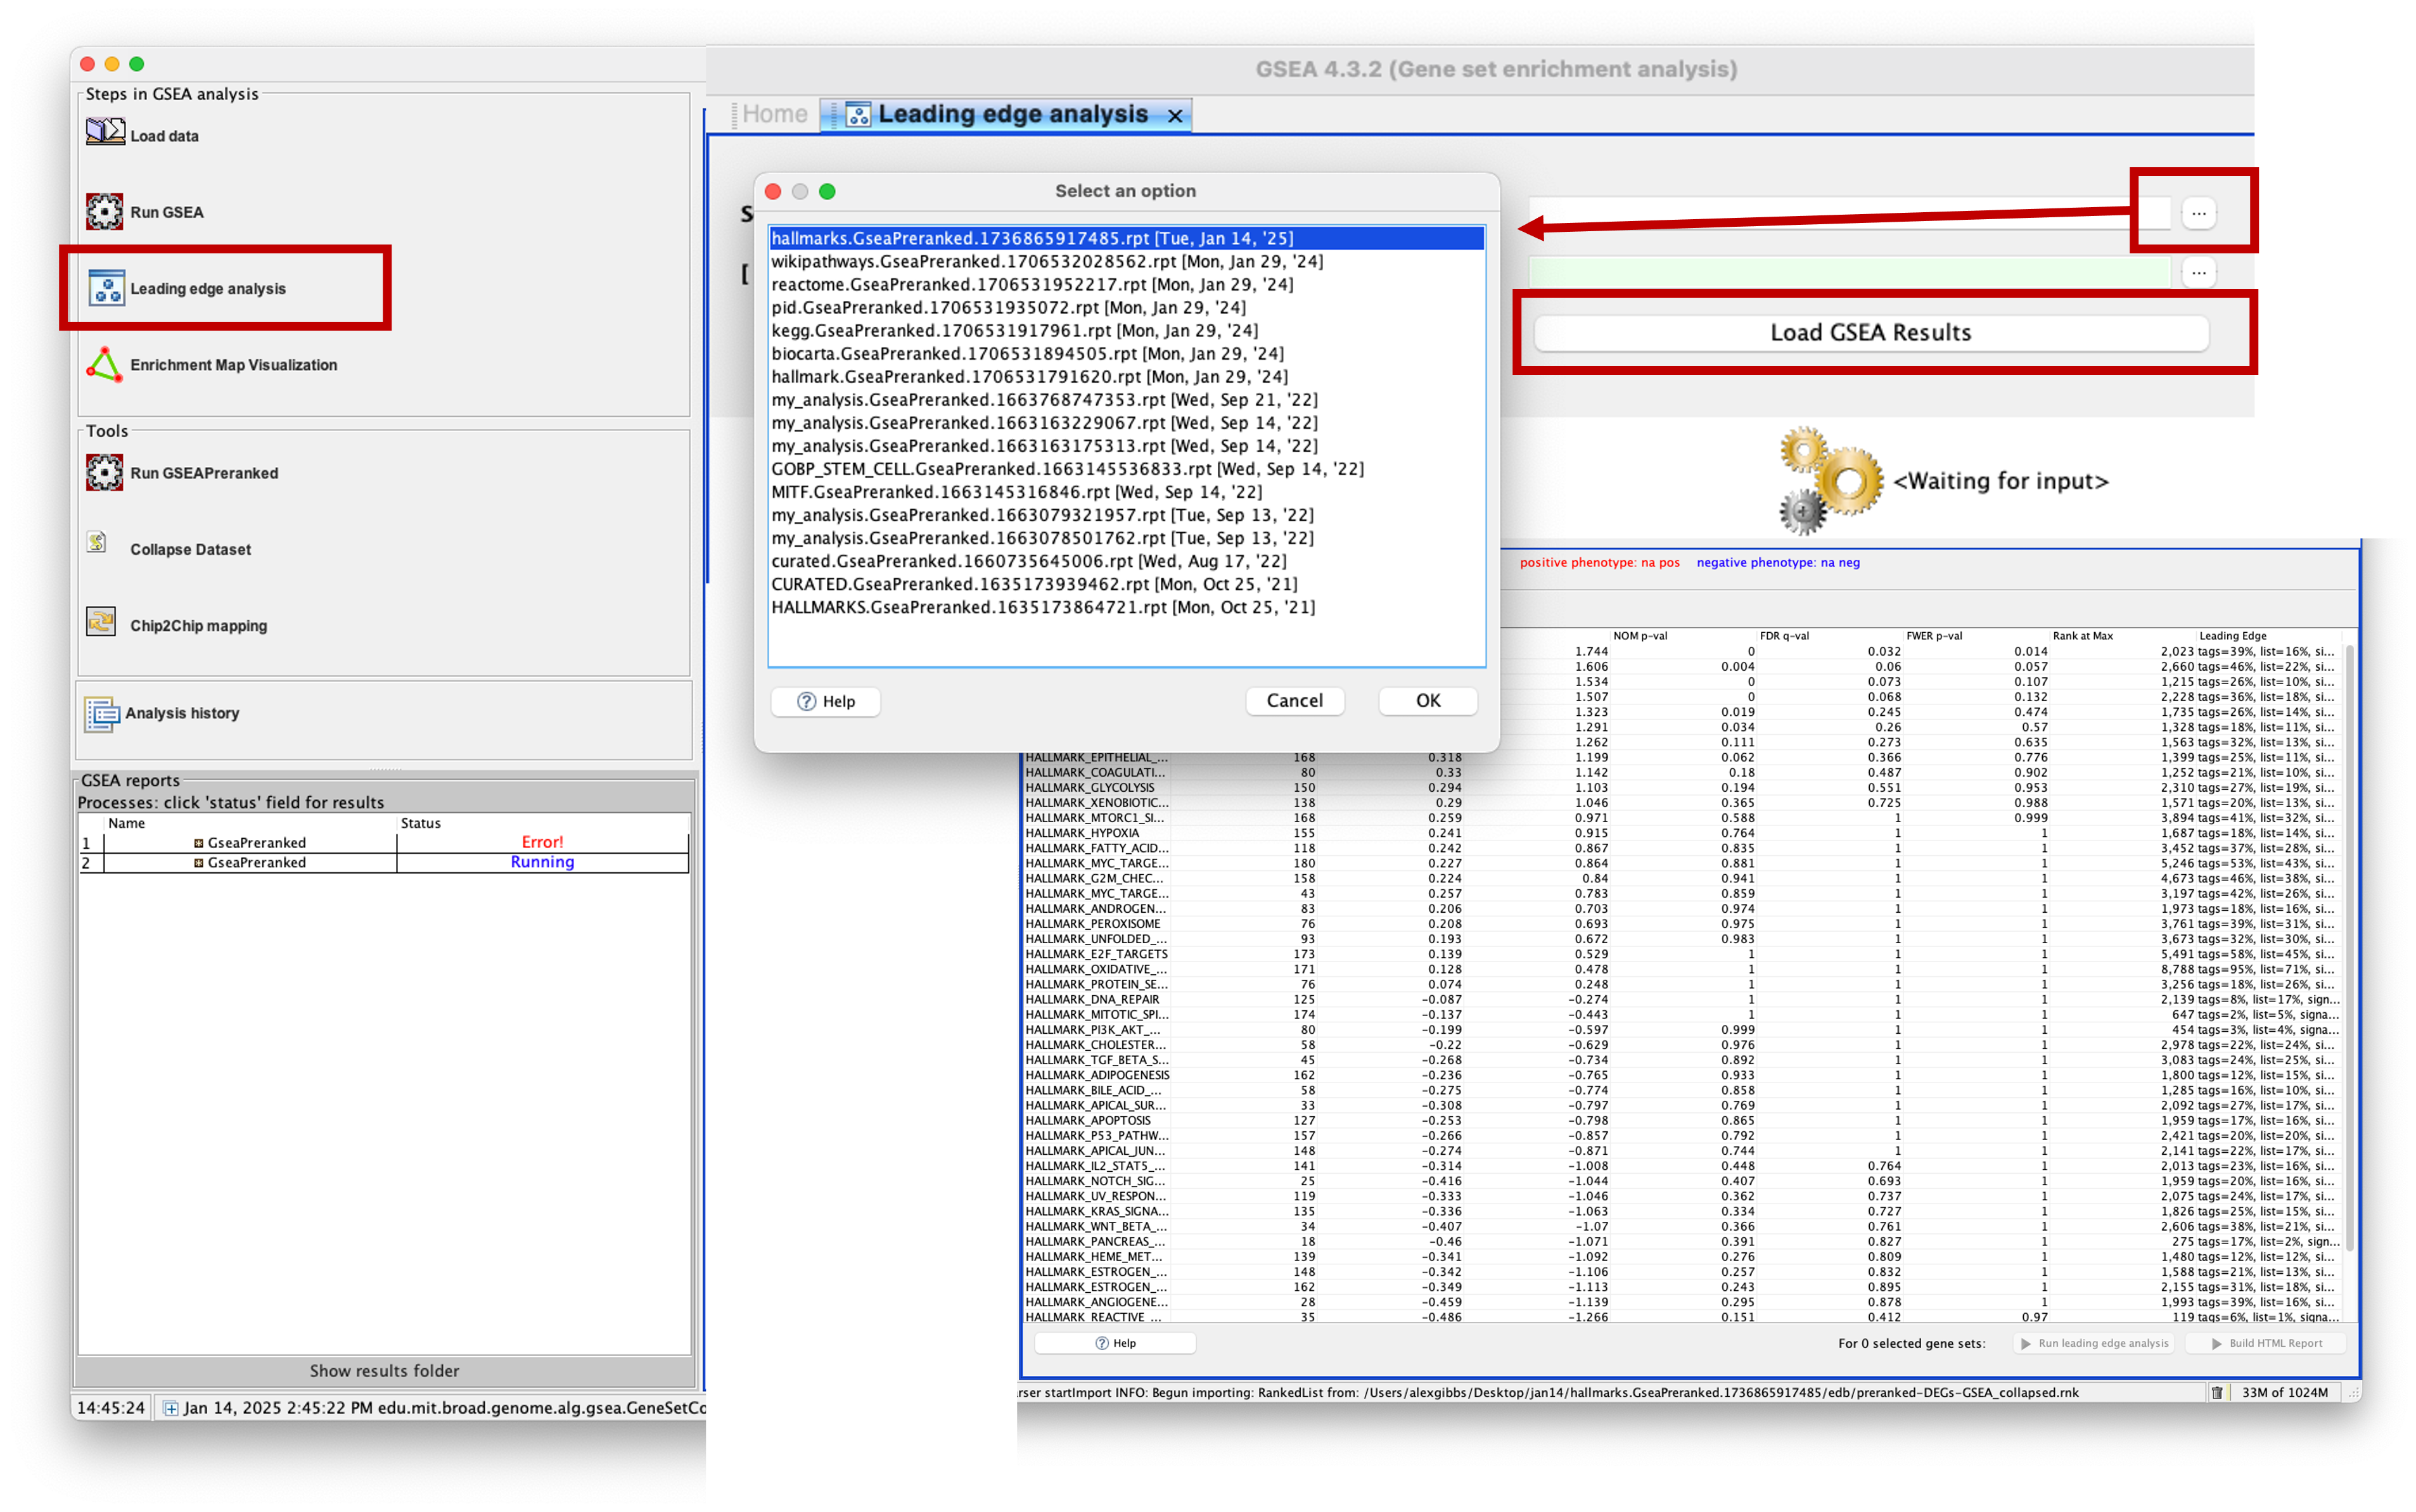The width and height of the screenshot is (2416, 1512).
Task: Click Show results folder button
Action: pyautogui.click(x=384, y=1370)
